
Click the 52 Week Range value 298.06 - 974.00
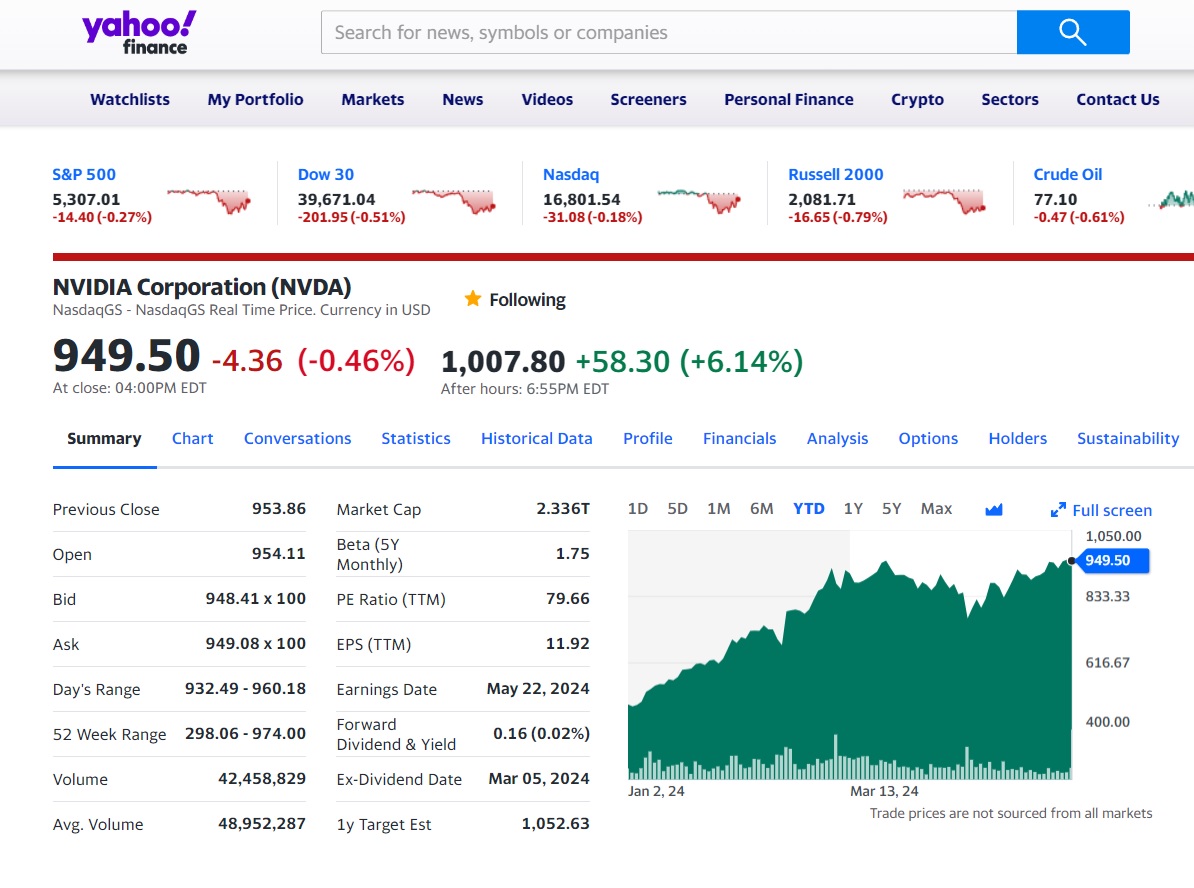pos(245,733)
